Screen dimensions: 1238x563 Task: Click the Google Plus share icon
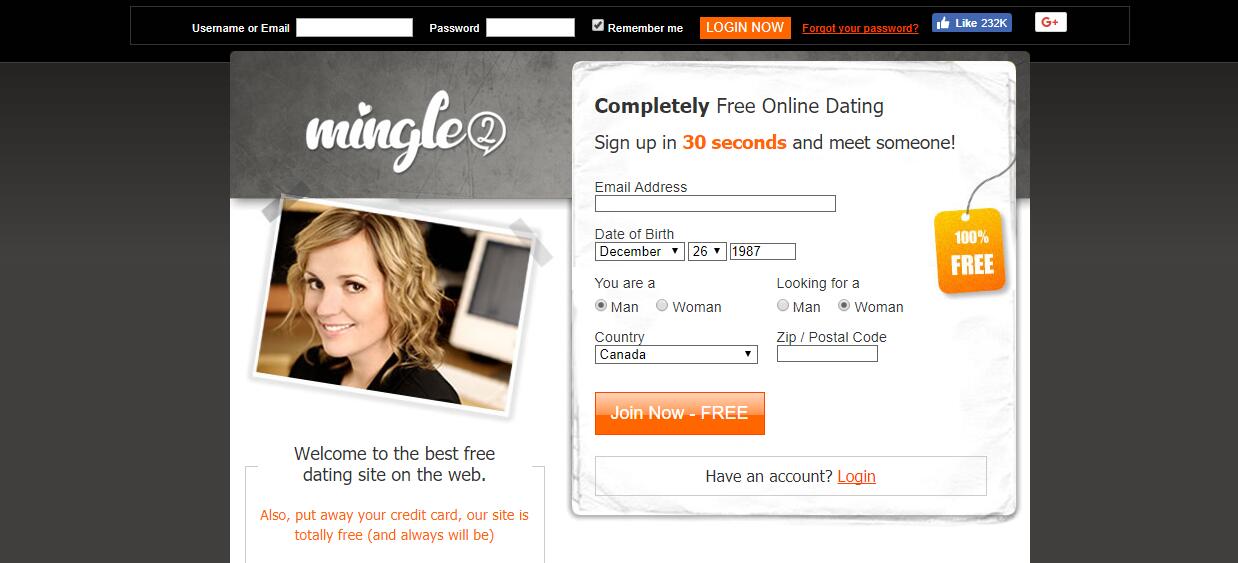tap(1050, 22)
